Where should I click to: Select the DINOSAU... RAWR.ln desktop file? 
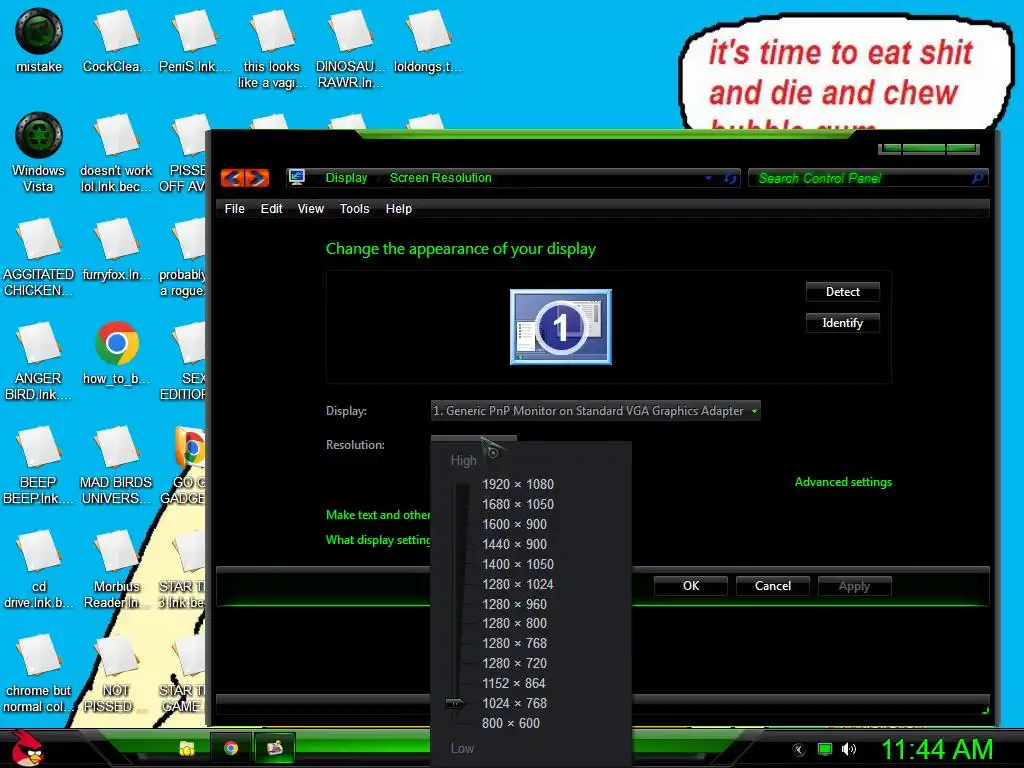350,48
